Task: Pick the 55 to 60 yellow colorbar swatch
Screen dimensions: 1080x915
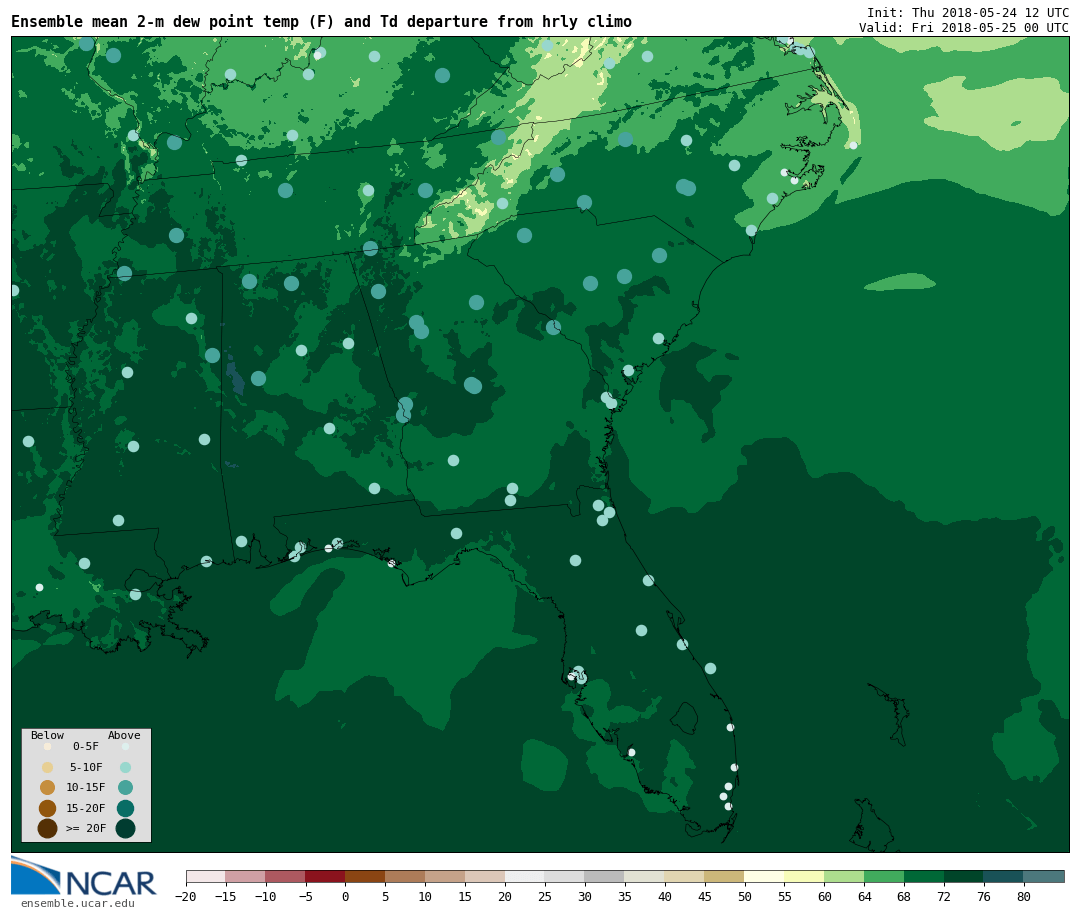Action: 804,876
